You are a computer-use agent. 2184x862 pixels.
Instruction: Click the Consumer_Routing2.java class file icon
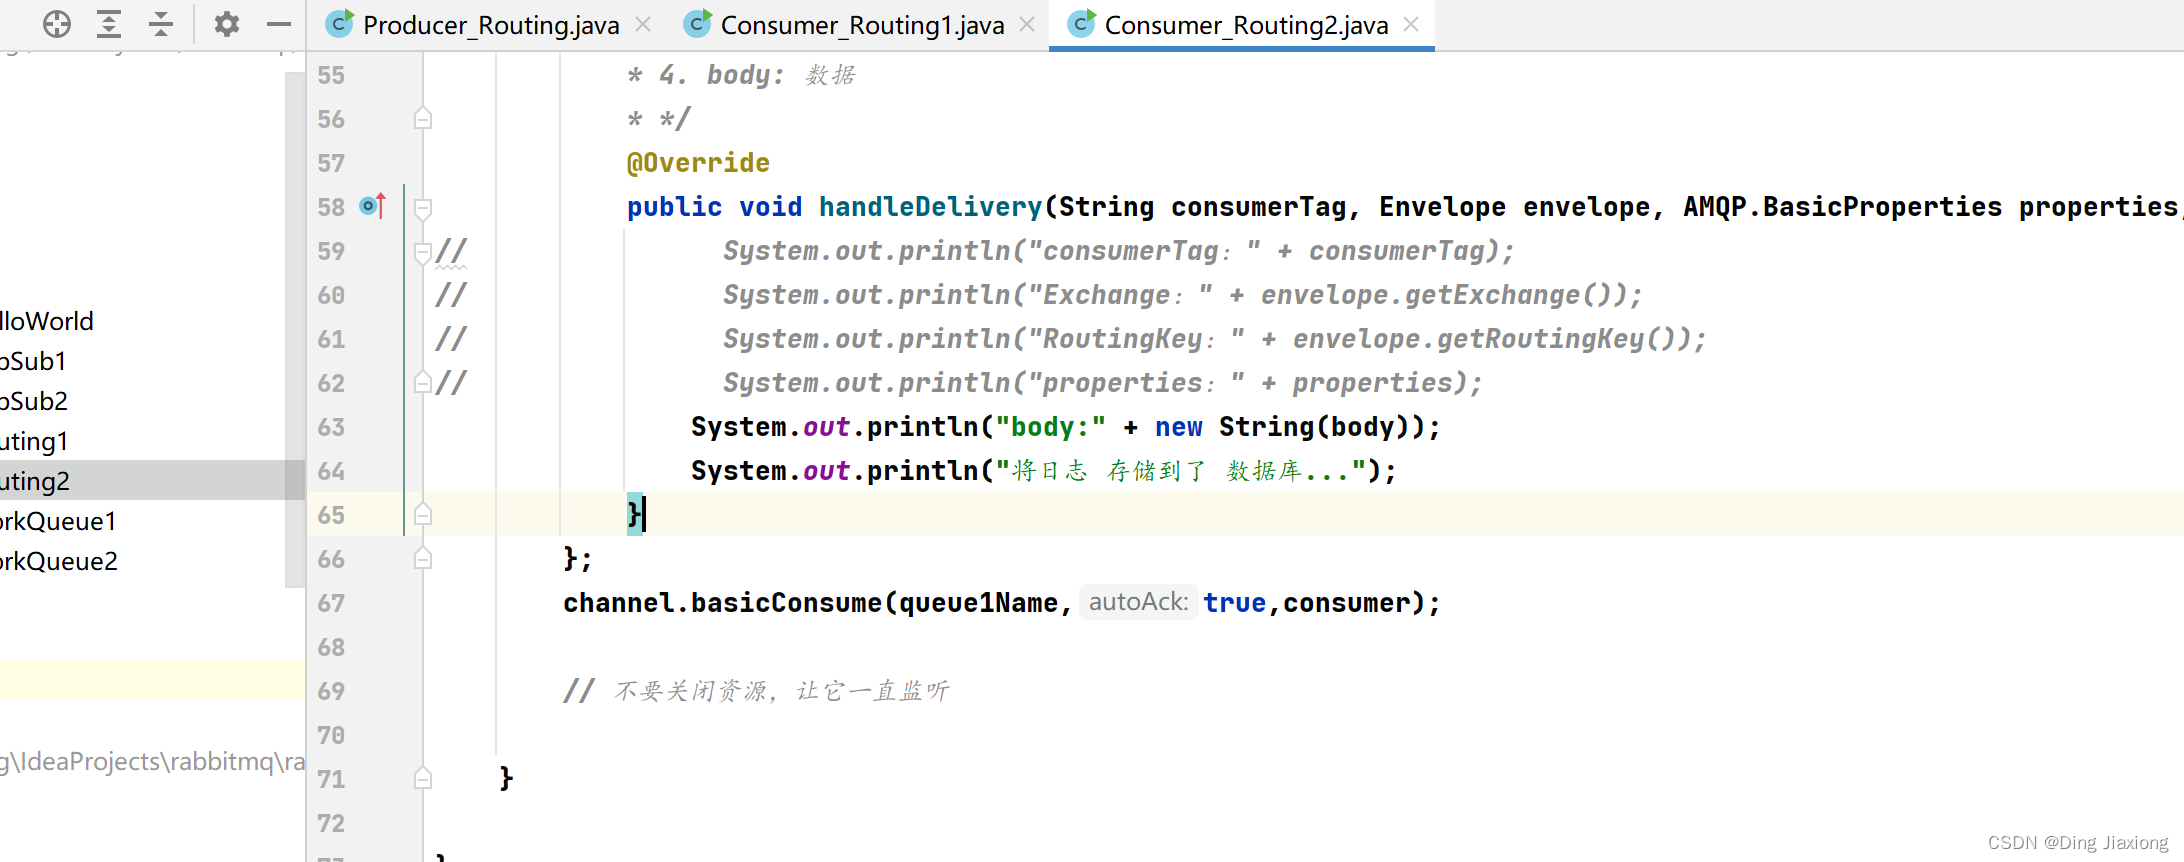tap(1081, 24)
